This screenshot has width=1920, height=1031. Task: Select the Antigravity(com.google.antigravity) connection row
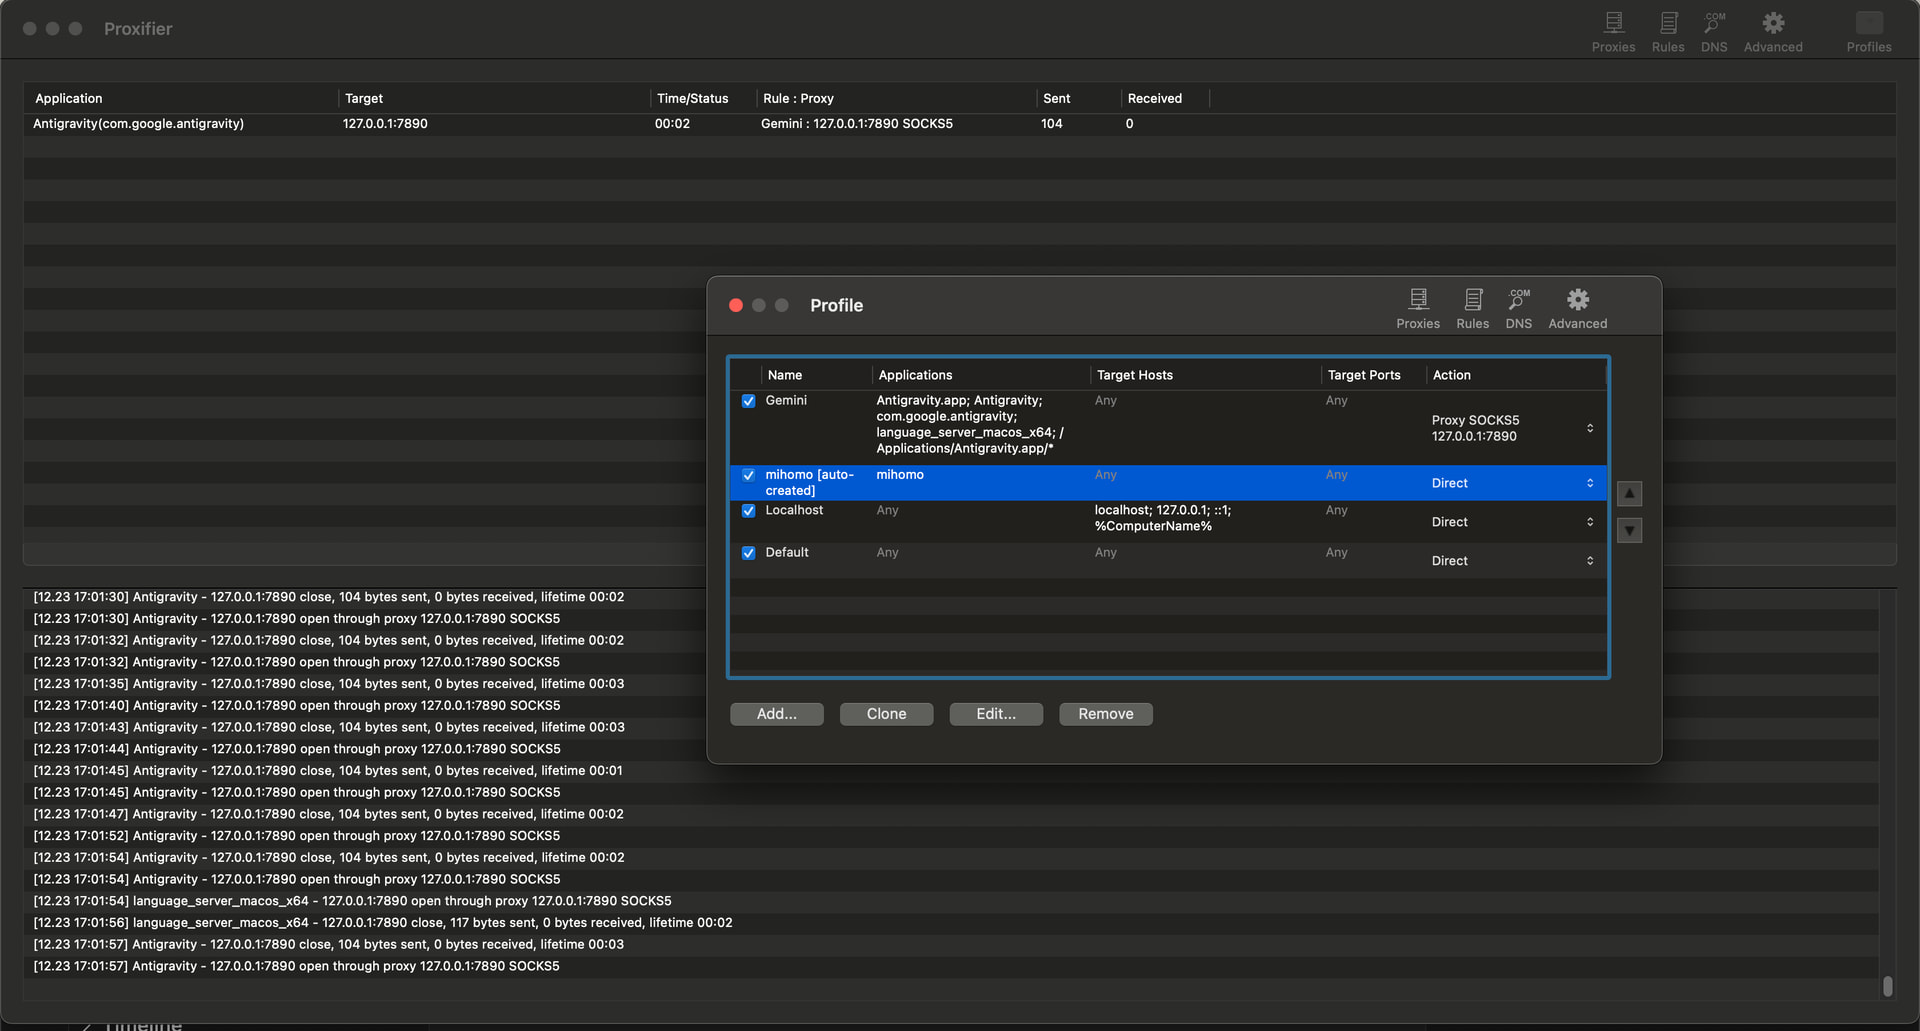[960, 124]
